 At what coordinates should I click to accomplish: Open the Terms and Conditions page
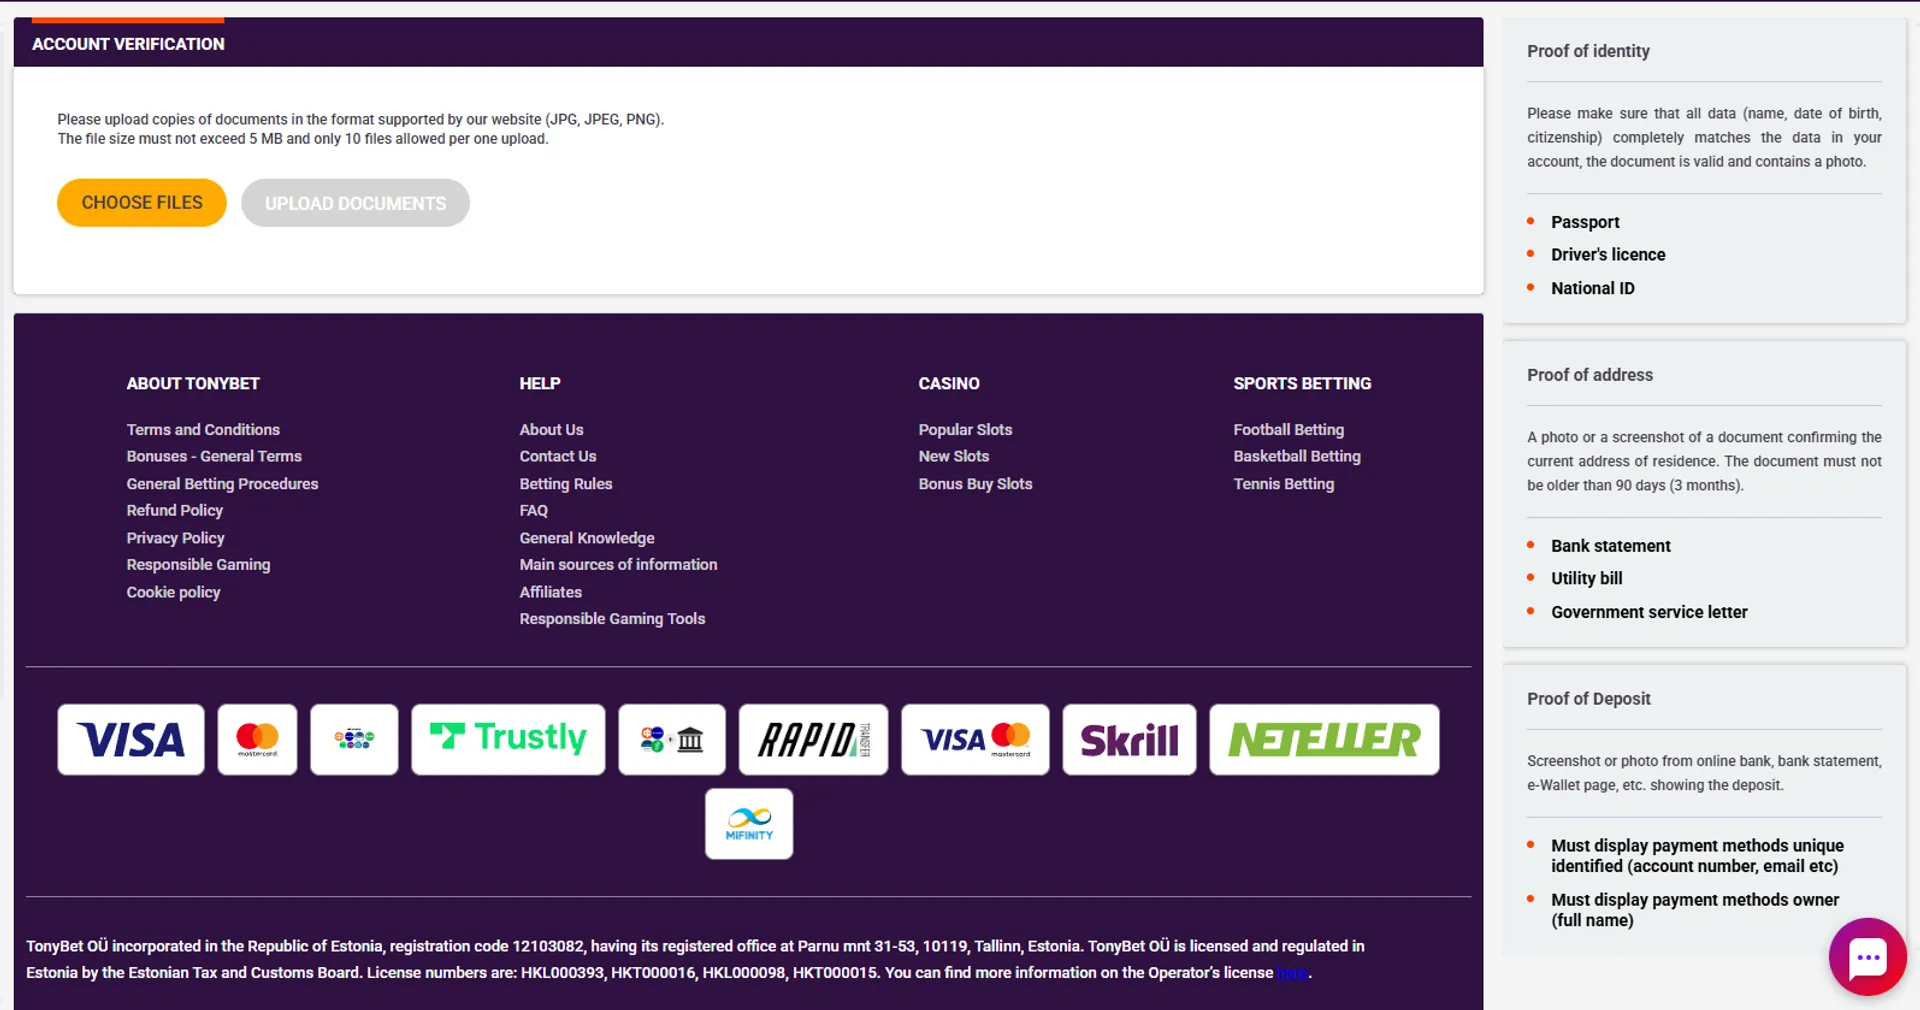coord(203,429)
